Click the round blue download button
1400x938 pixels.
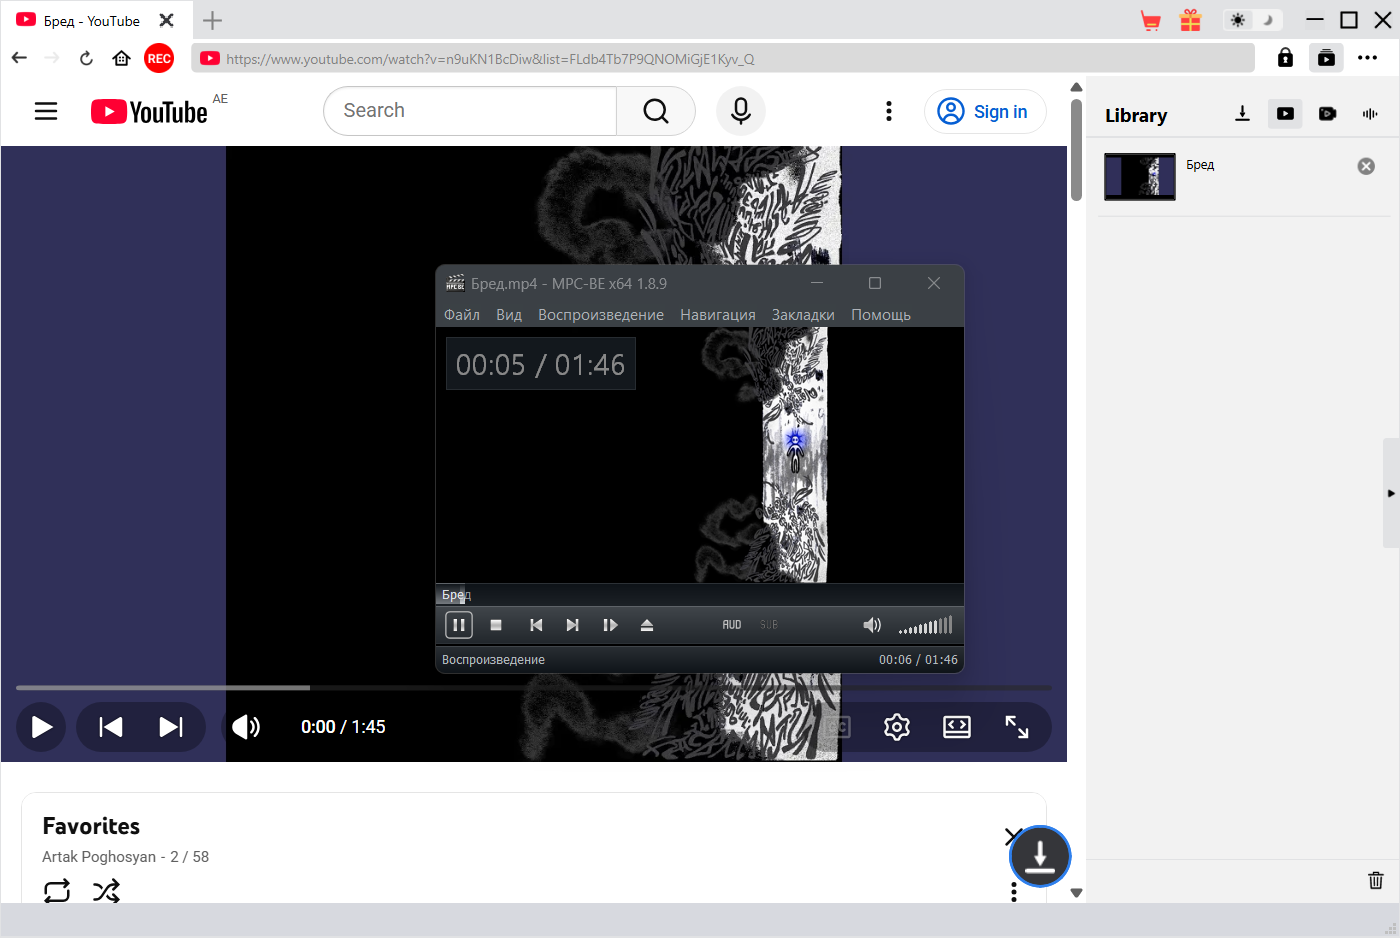pyautogui.click(x=1040, y=856)
